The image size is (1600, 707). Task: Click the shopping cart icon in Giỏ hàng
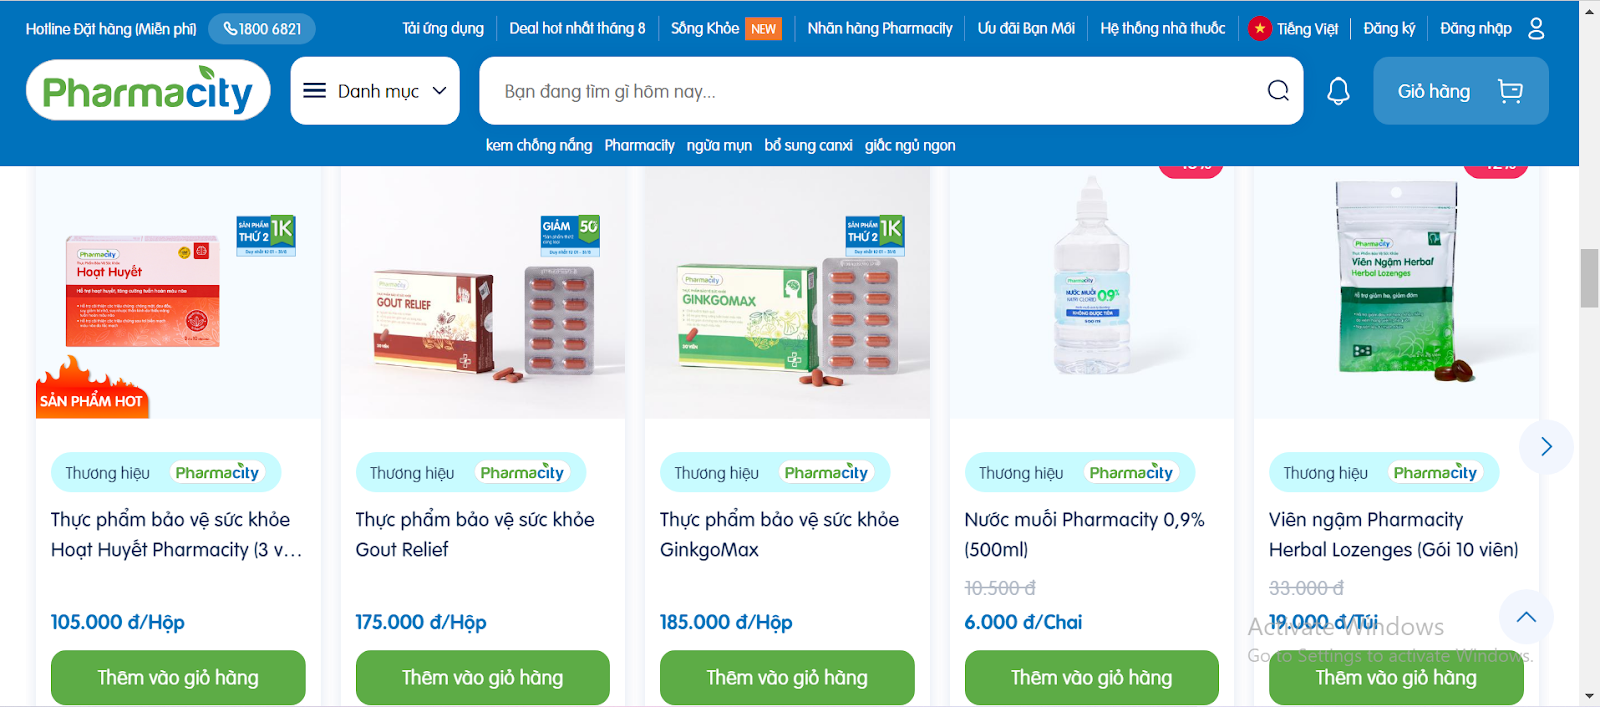pyautogui.click(x=1510, y=91)
